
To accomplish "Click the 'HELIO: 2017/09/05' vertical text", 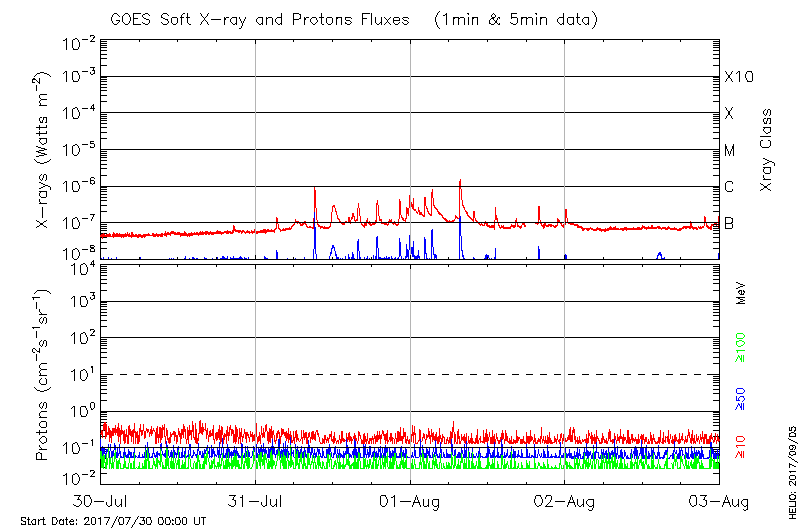I will click(791, 470).
